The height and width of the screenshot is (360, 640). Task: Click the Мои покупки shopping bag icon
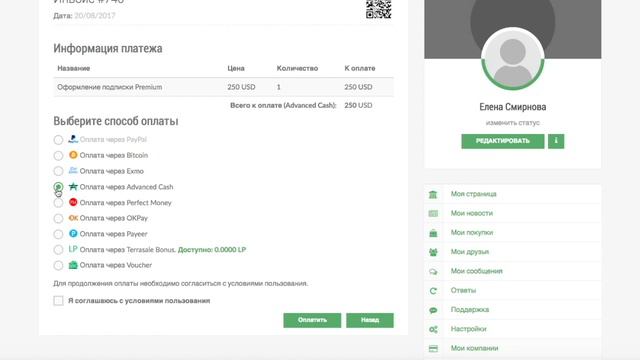[433, 233]
